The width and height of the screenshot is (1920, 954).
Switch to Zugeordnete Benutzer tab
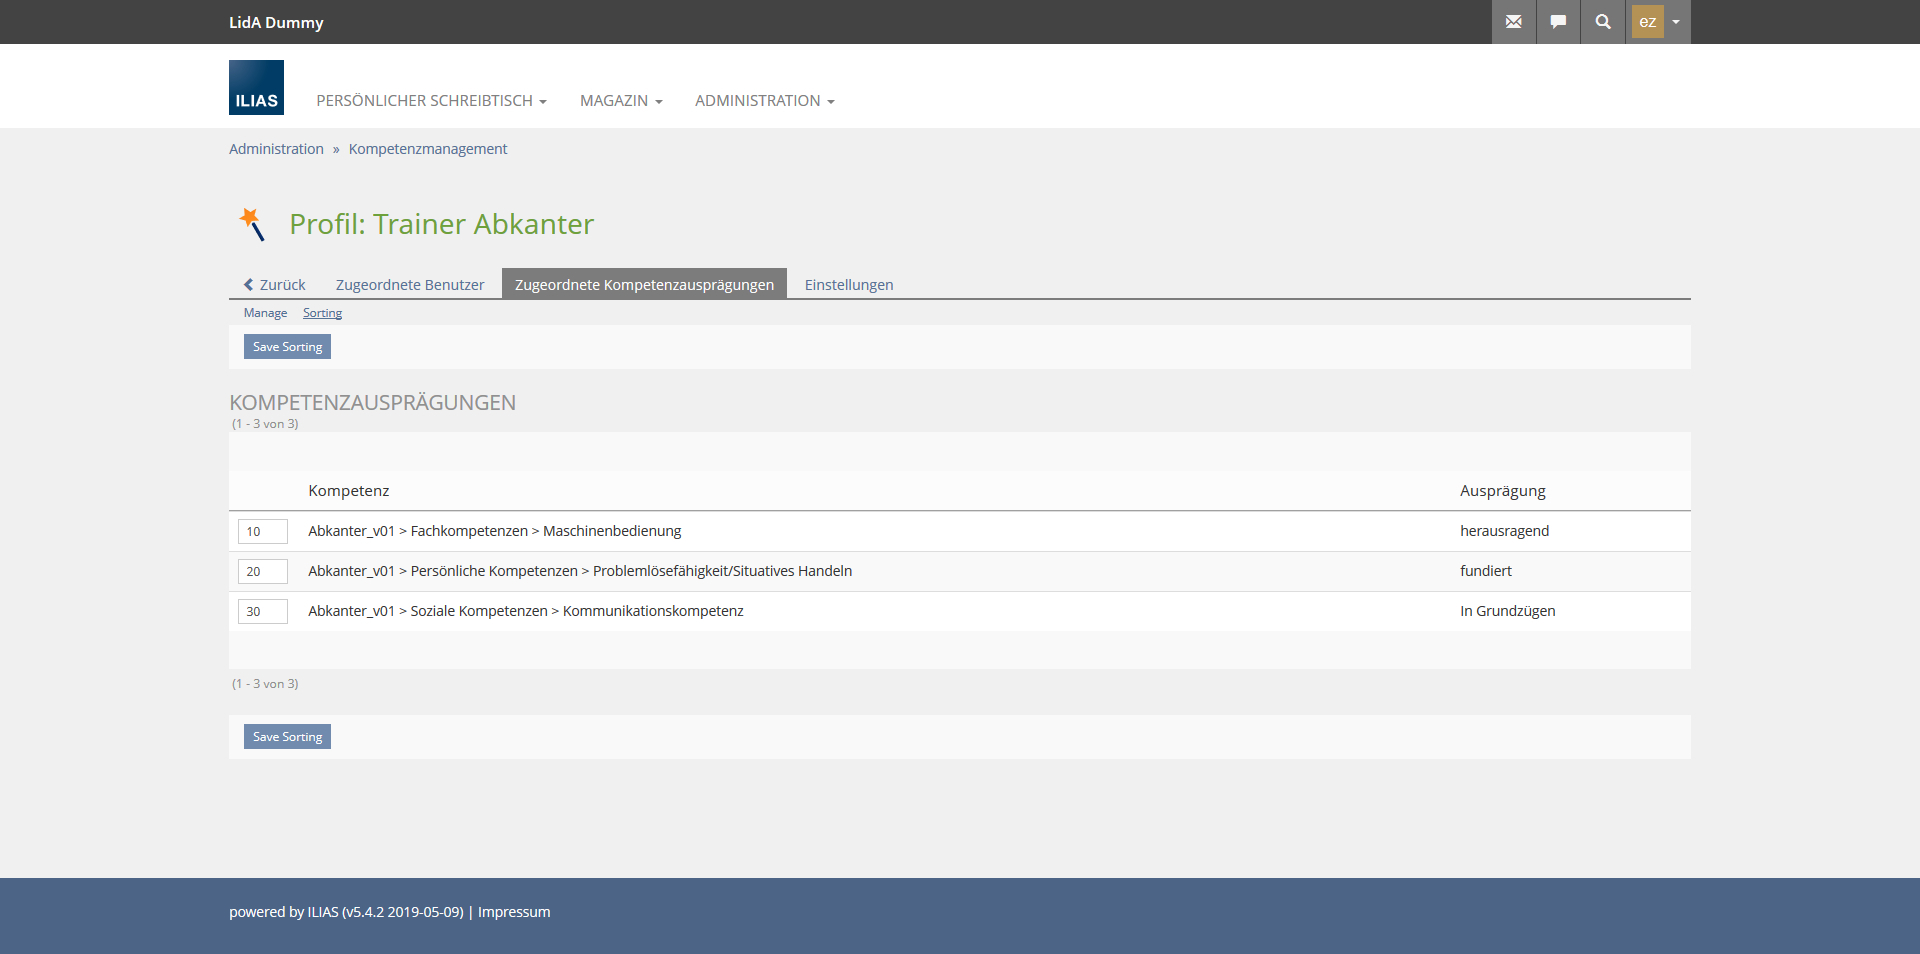410,285
